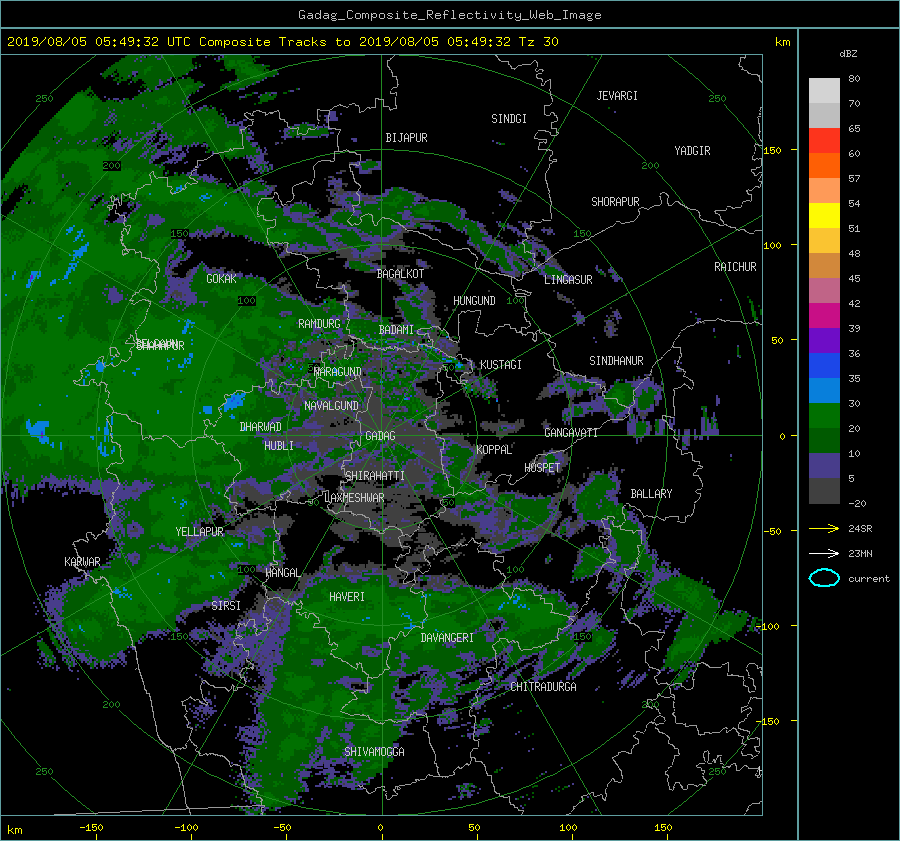Screen dimensions: 900x841
Task: Click the SHIVAMOGGA city label
Action: coord(374,752)
